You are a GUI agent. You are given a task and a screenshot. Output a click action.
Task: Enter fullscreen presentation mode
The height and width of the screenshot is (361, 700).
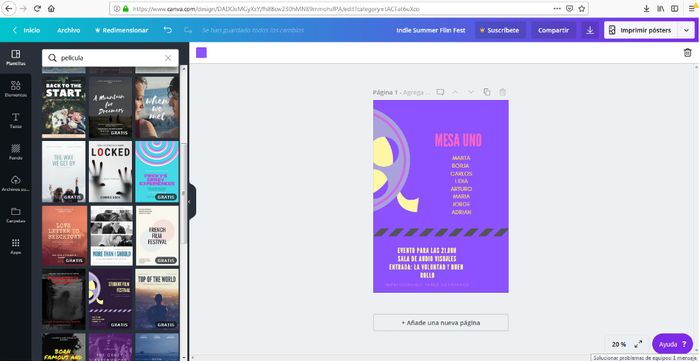tap(638, 344)
